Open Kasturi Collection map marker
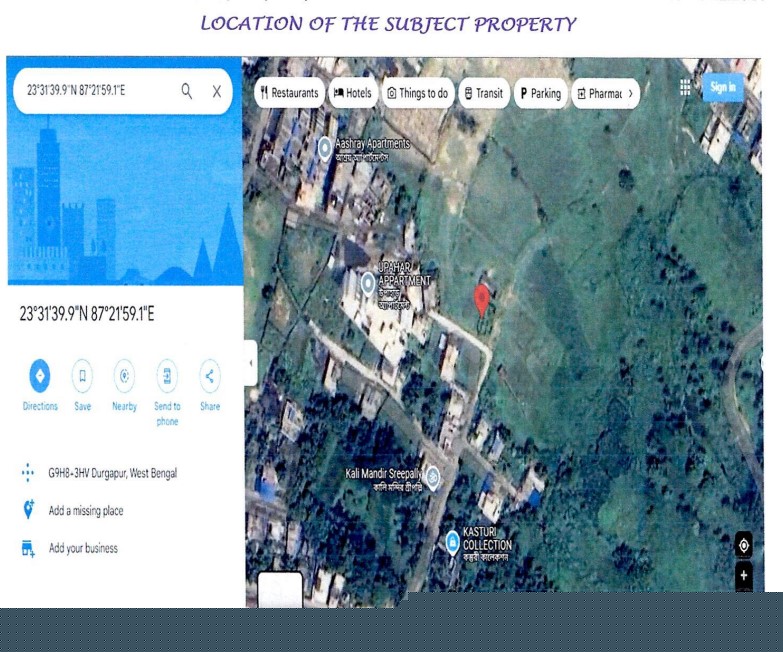 click(452, 542)
